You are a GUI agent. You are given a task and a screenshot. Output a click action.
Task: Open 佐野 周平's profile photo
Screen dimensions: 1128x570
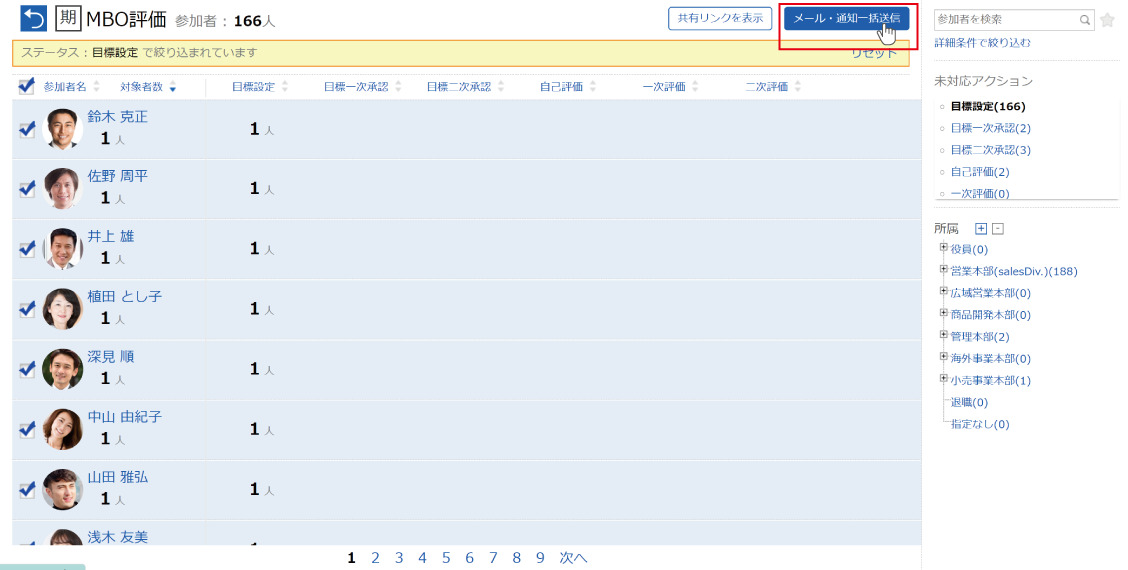62,189
